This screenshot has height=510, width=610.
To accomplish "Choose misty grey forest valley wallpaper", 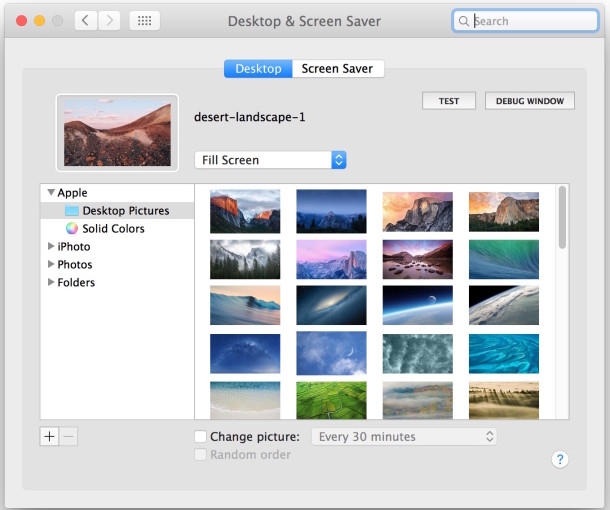I will click(x=245, y=259).
